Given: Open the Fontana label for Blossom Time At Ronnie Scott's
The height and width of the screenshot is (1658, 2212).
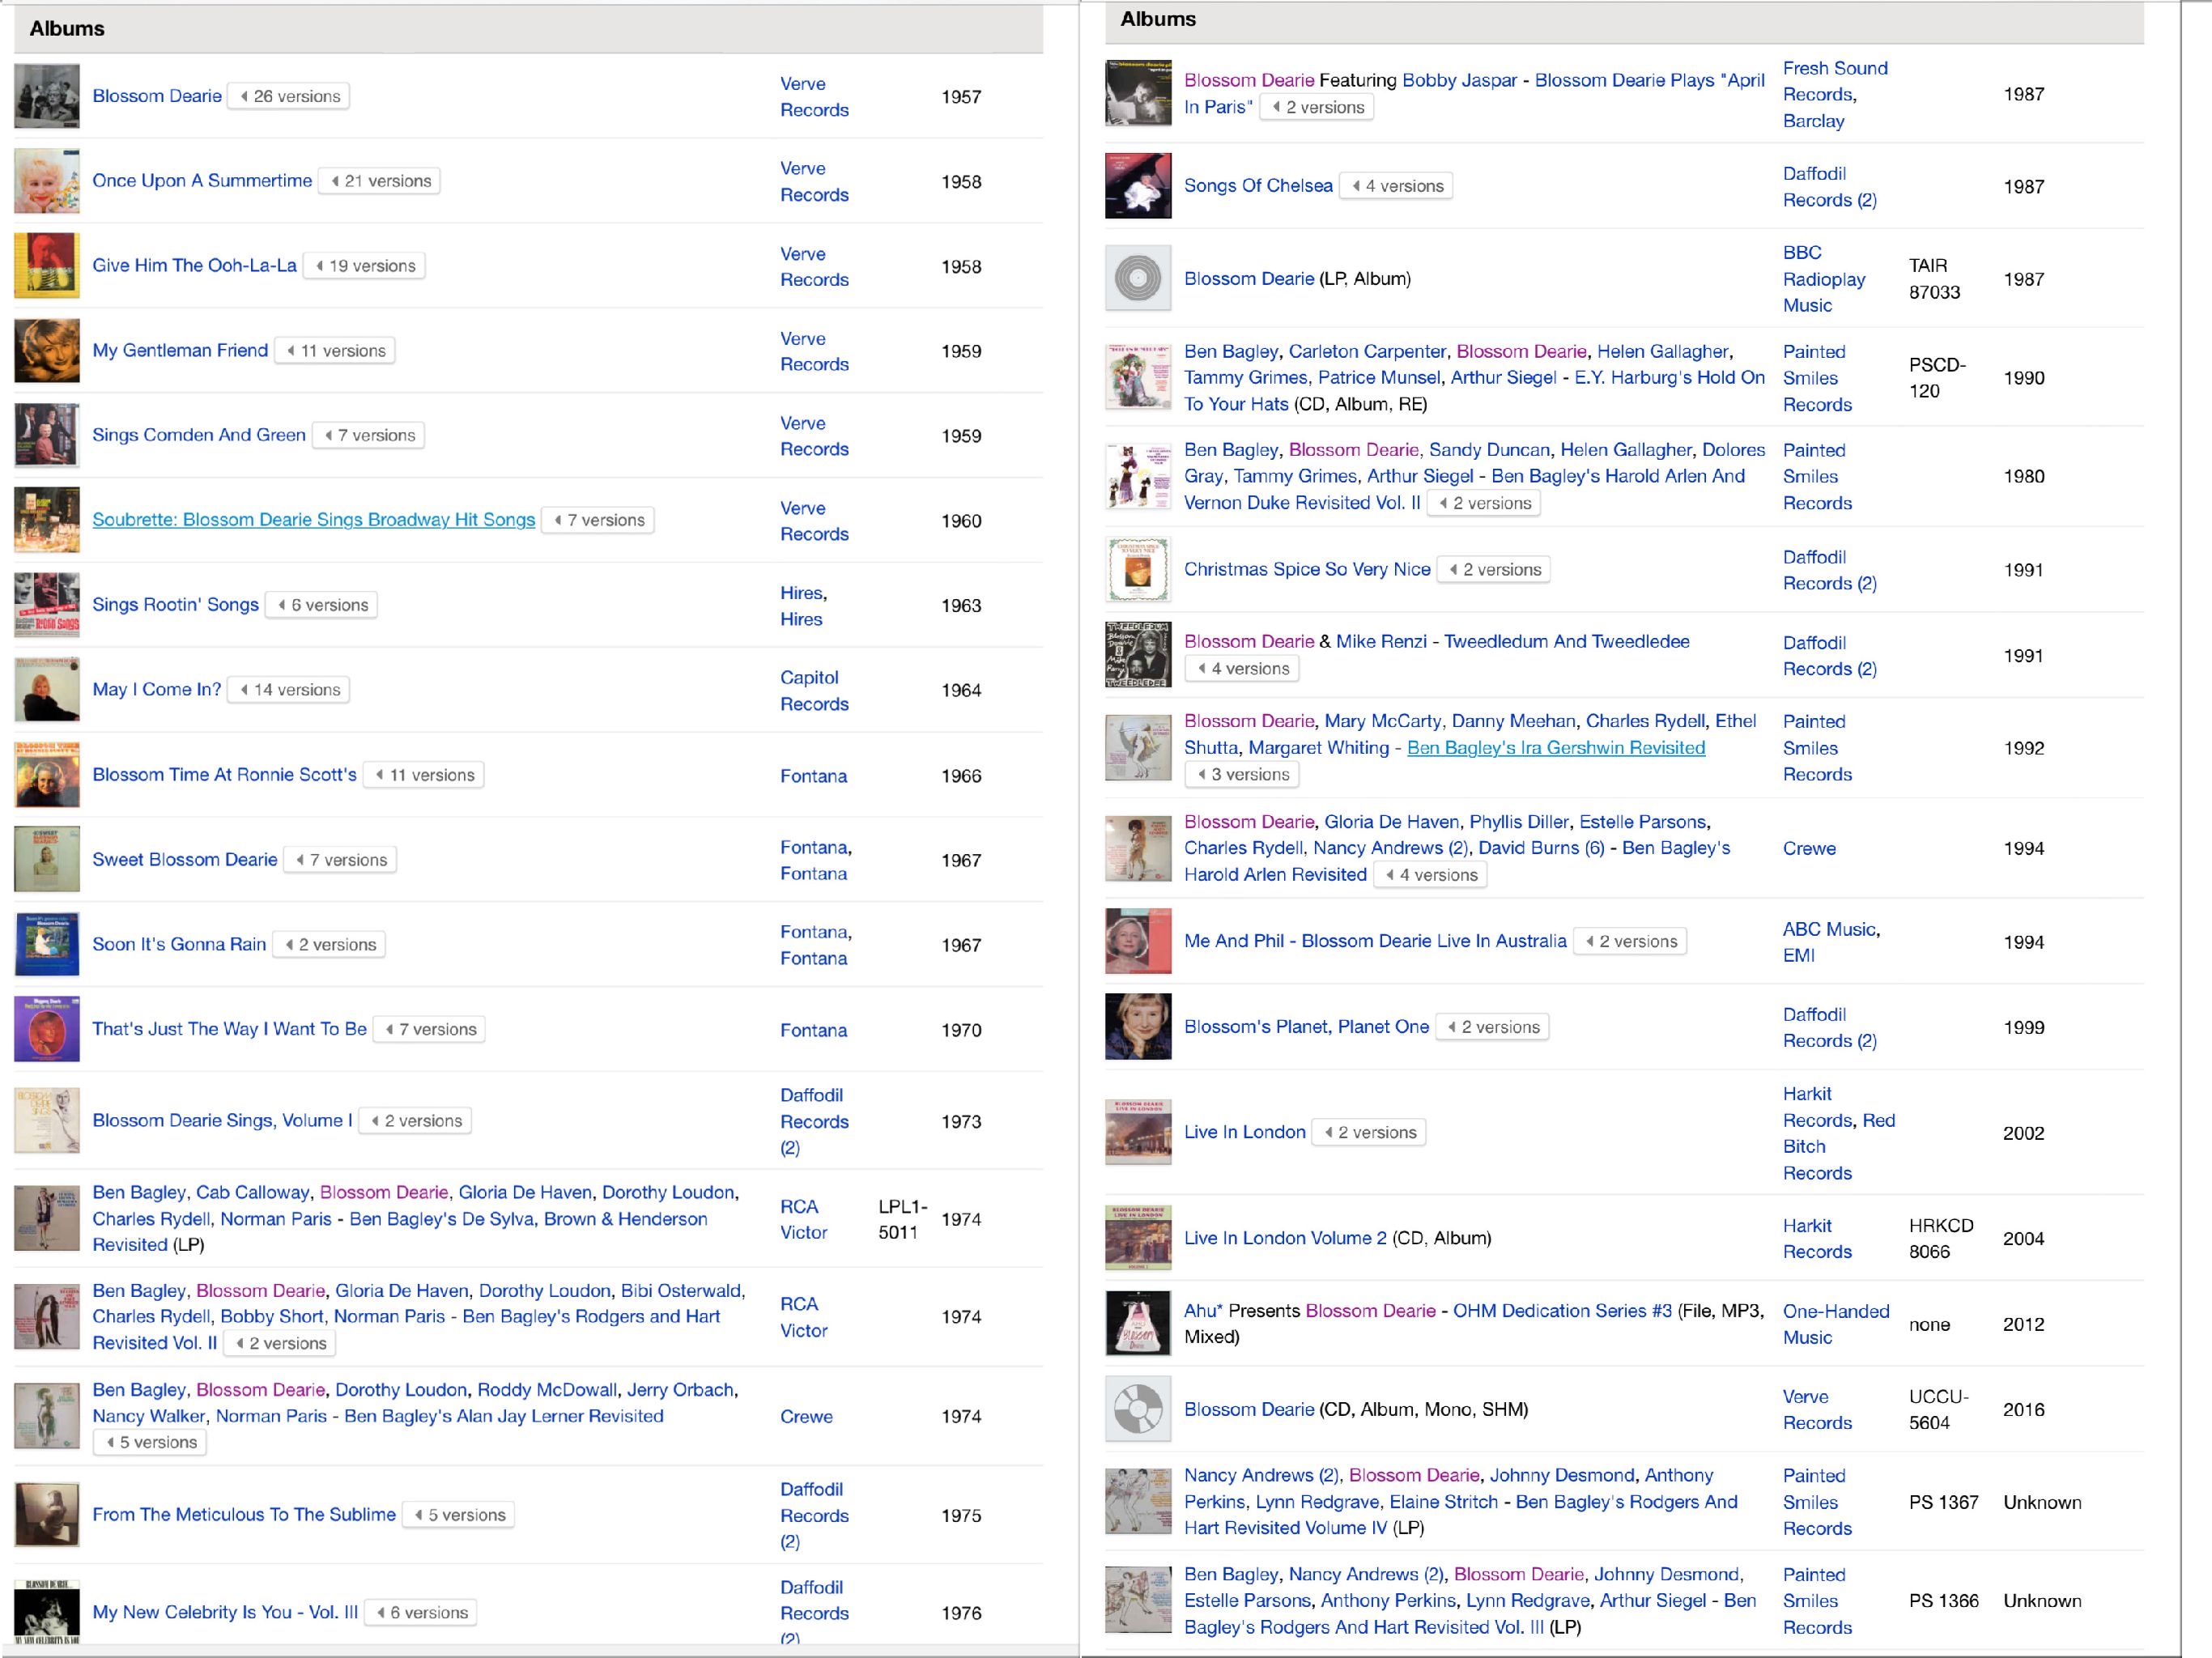Looking at the screenshot, I should [x=813, y=776].
